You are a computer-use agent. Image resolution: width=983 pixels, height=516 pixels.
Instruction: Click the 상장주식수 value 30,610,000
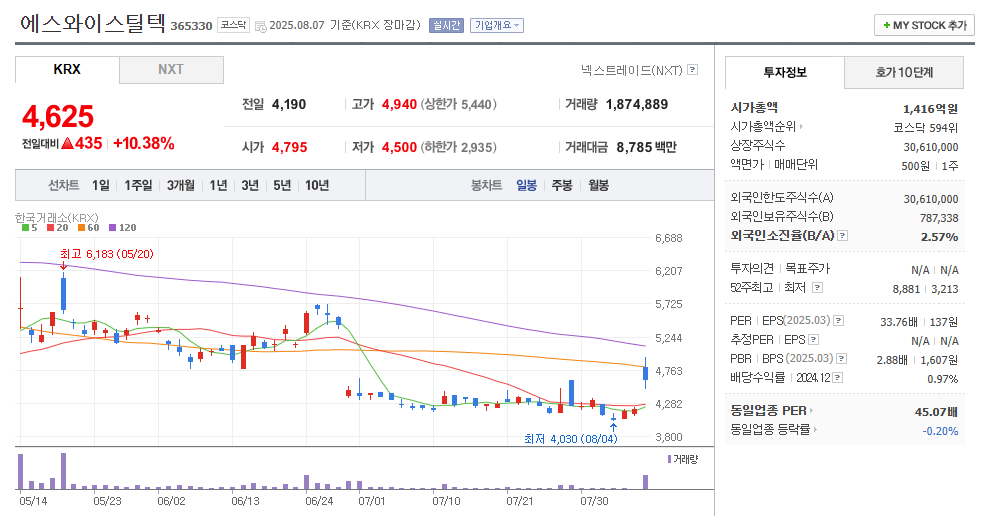click(931, 147)
